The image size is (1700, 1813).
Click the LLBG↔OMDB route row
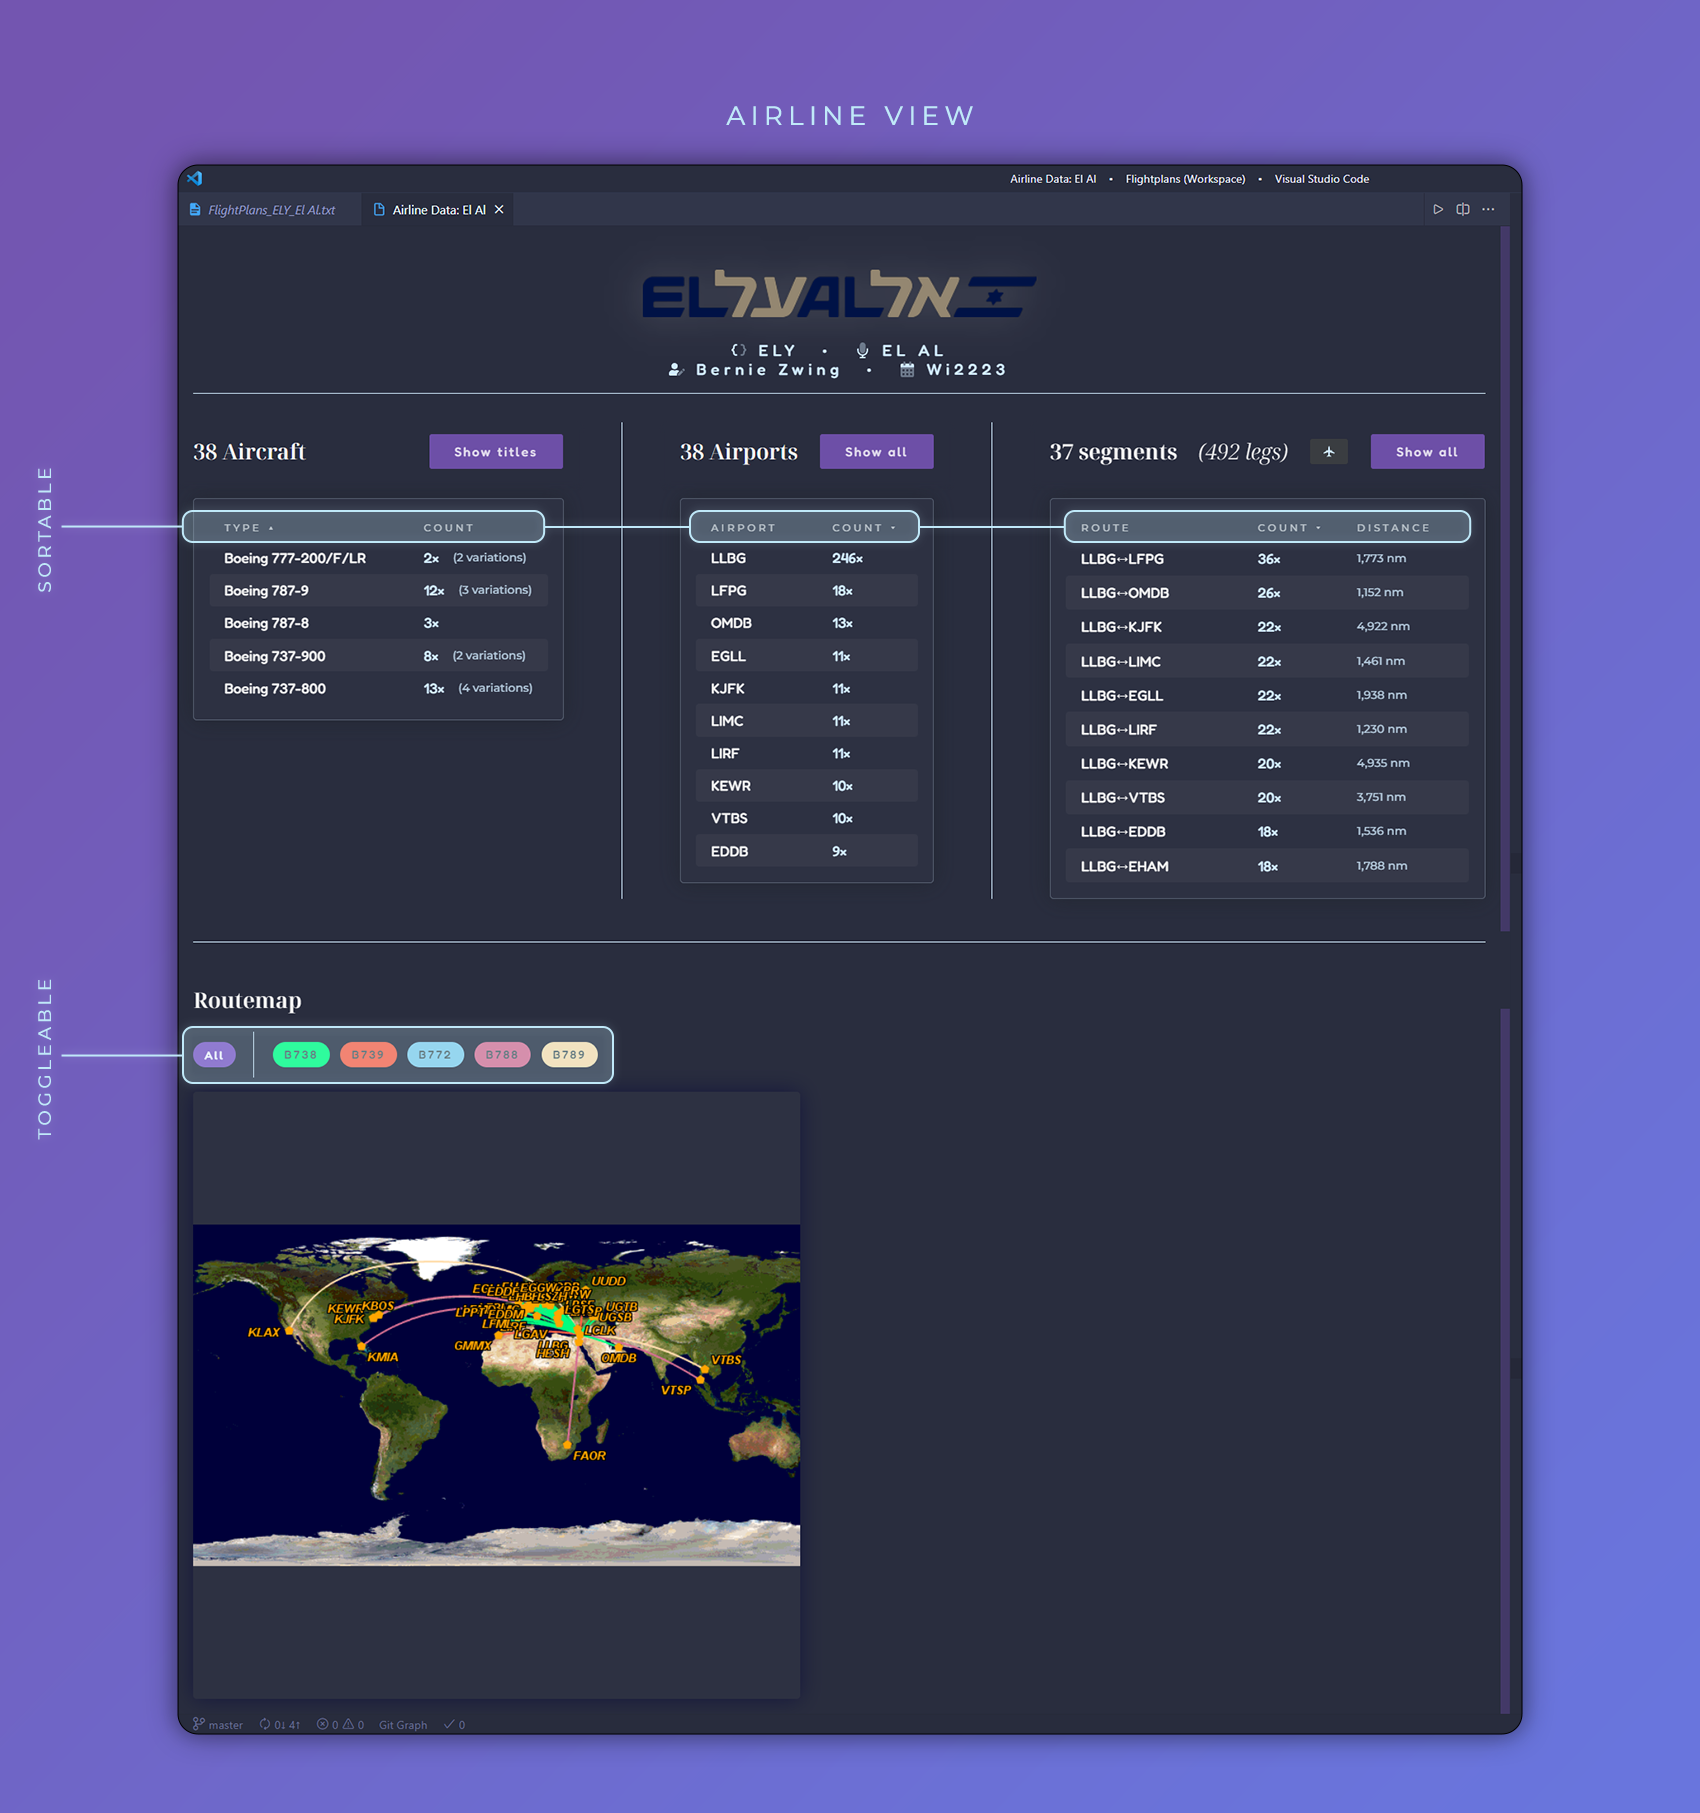(1267, 593)
